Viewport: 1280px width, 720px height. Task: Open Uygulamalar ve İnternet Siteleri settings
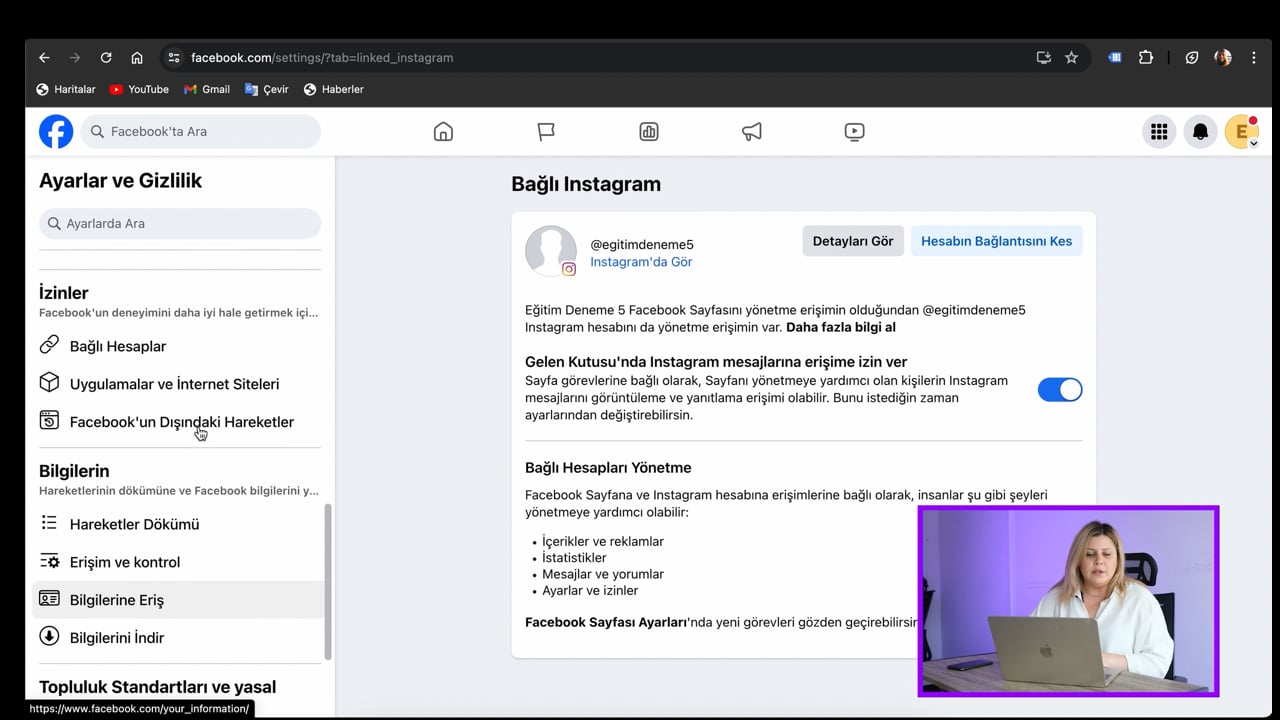(180, 384)
